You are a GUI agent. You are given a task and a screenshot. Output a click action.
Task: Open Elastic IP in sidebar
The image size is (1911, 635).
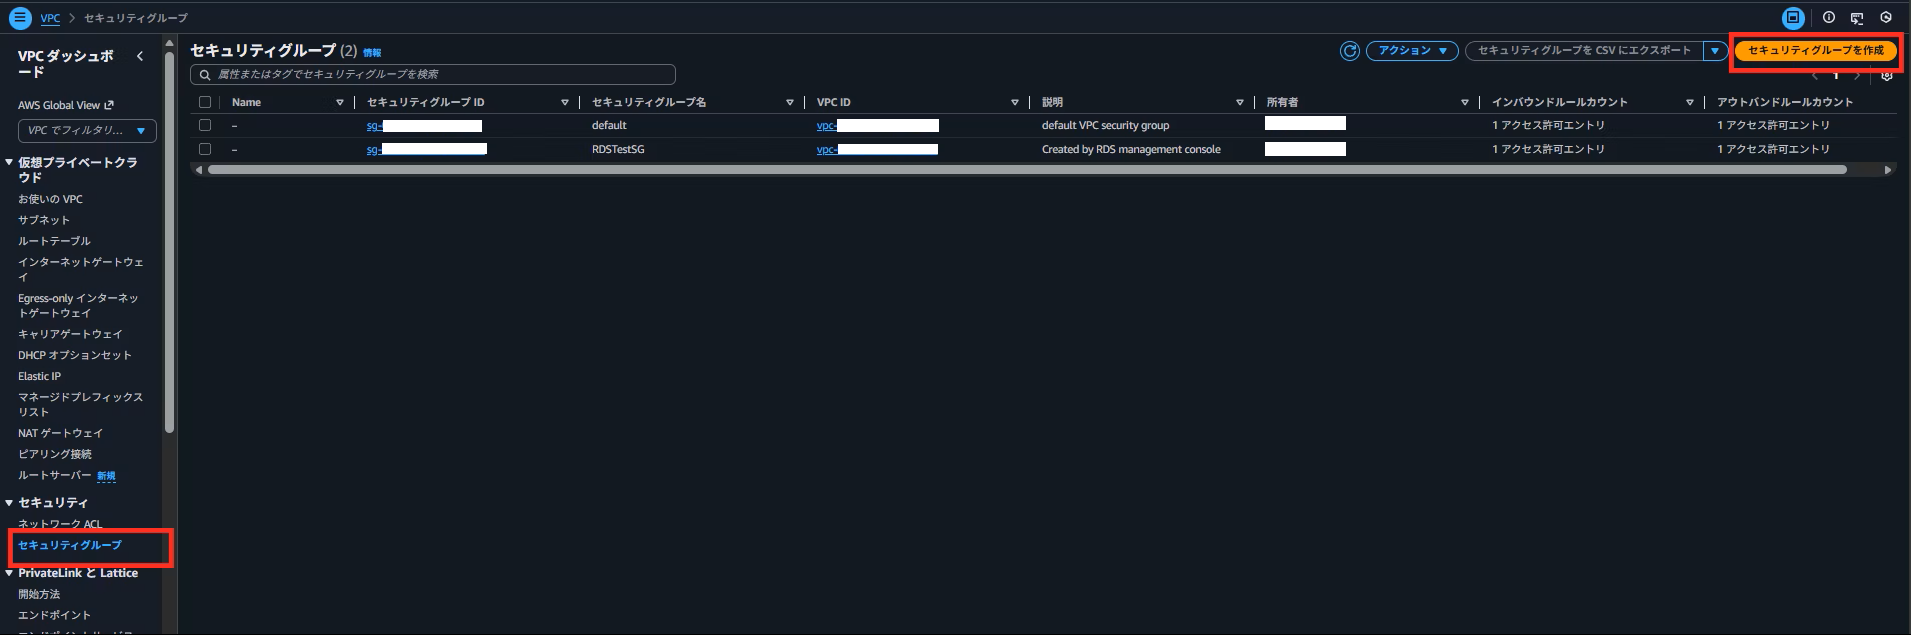(39, 376)
